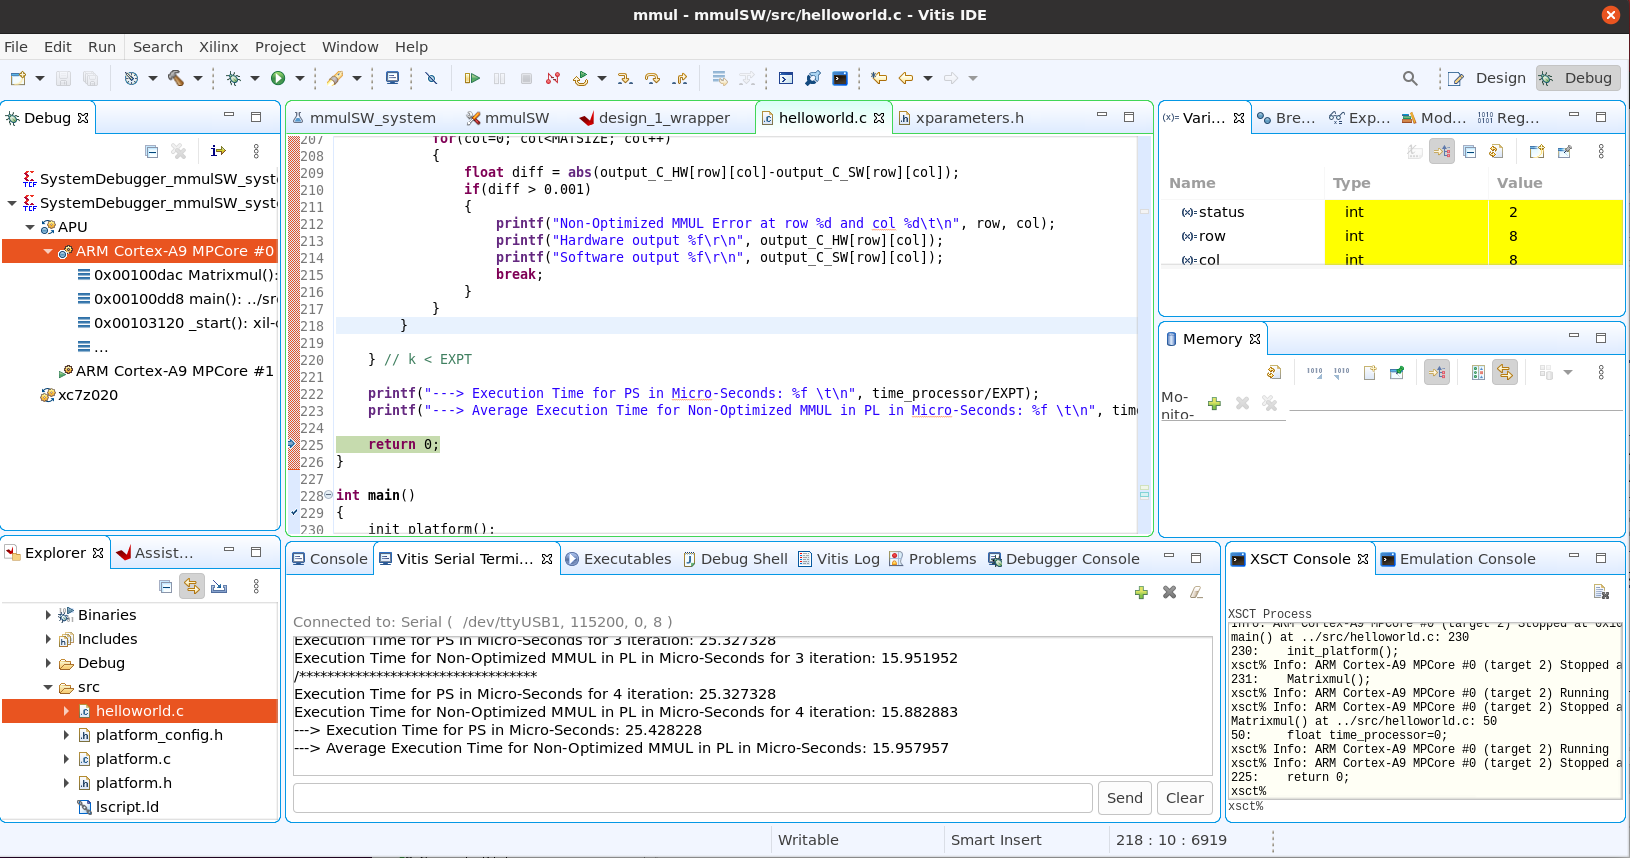Open new serial connection with green plus
The image size is (1630, 858).
point(1141,592)
